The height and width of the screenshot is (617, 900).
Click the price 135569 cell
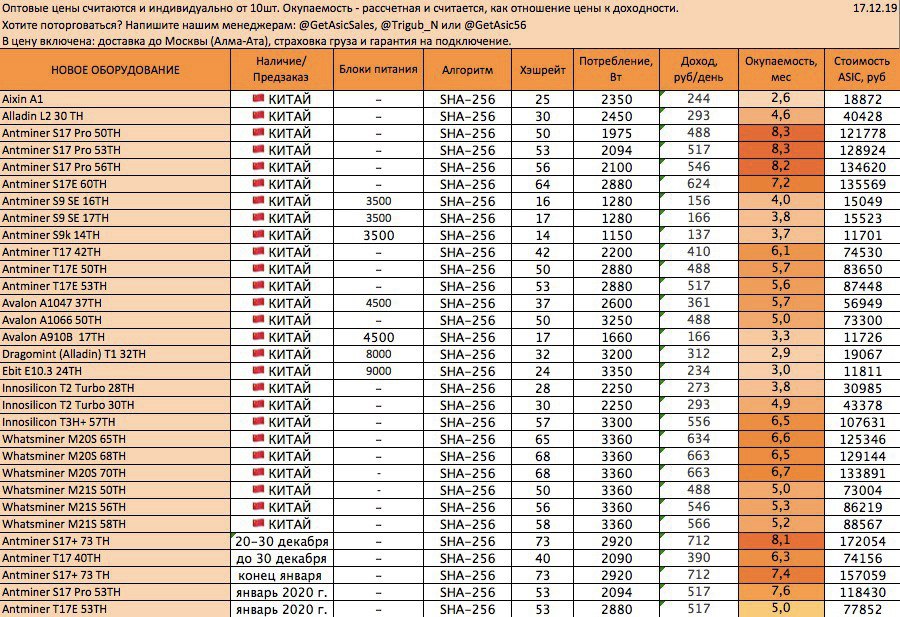(x=862, y=184)
